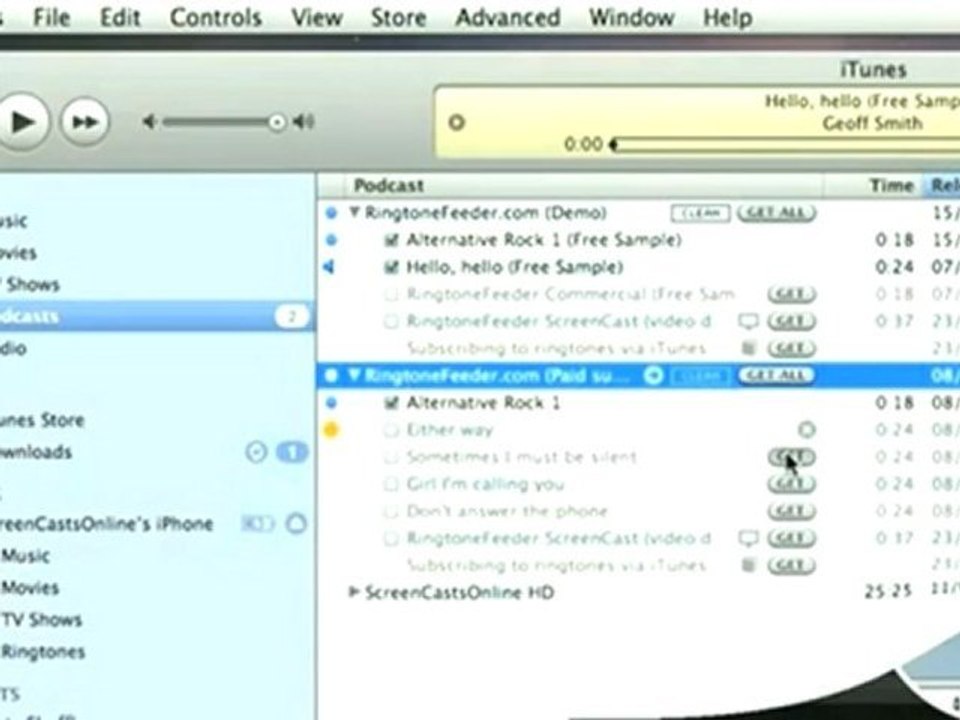Image resolution: width=960 pixels, height=720 pixels.
Task: Click GET for paid RingtoneFeeder ScreenCast
Action: [x=792, y=538]
